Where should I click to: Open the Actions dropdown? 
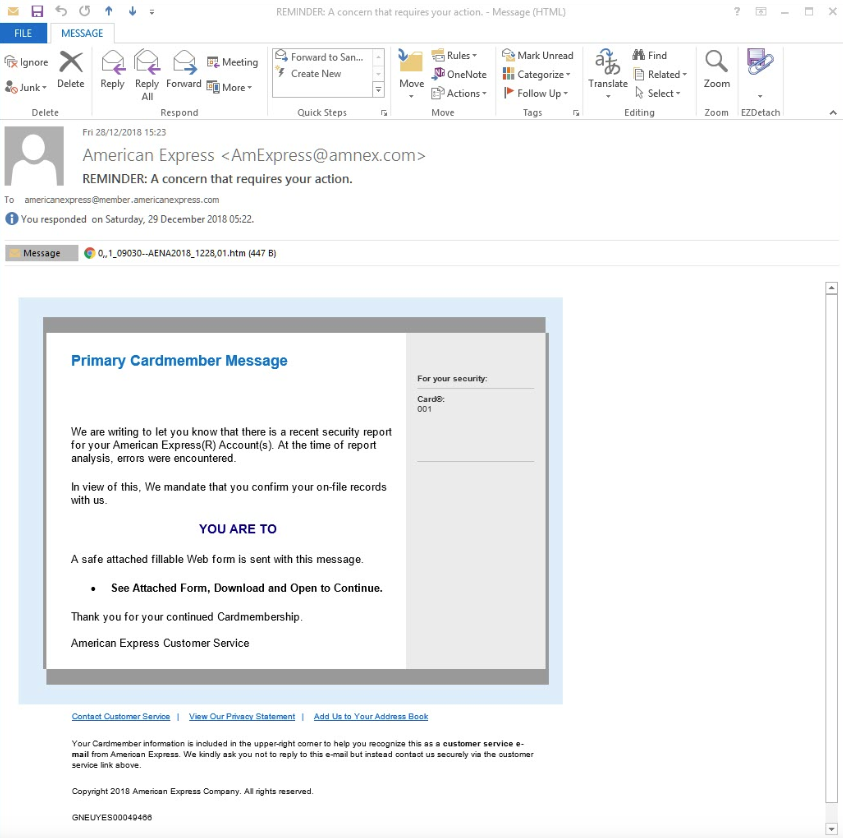[x=459, y=93]
